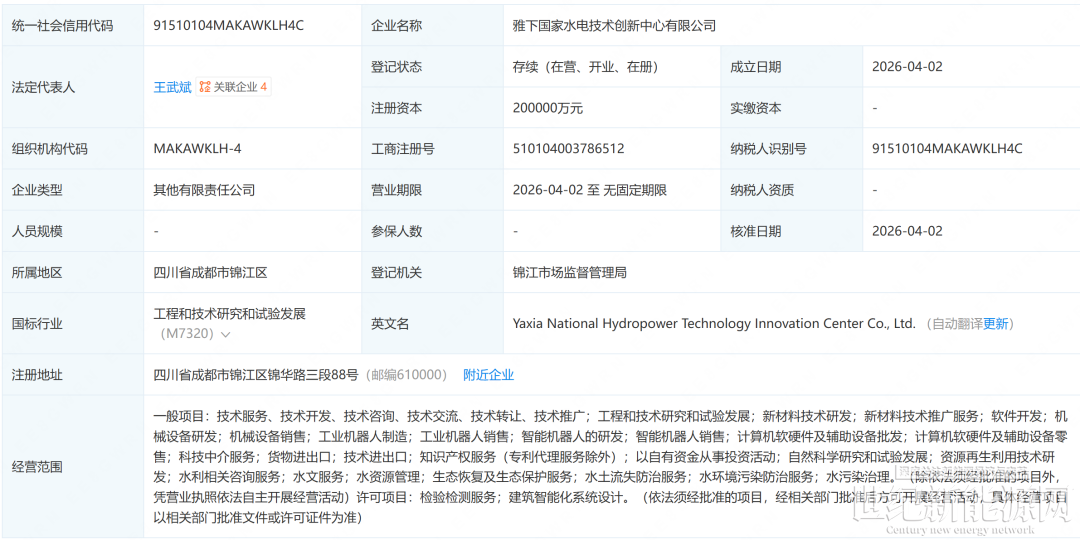
Task: Select taxpayer ID value 91510104MAKAWKLH4C
Action: (947, 149)
